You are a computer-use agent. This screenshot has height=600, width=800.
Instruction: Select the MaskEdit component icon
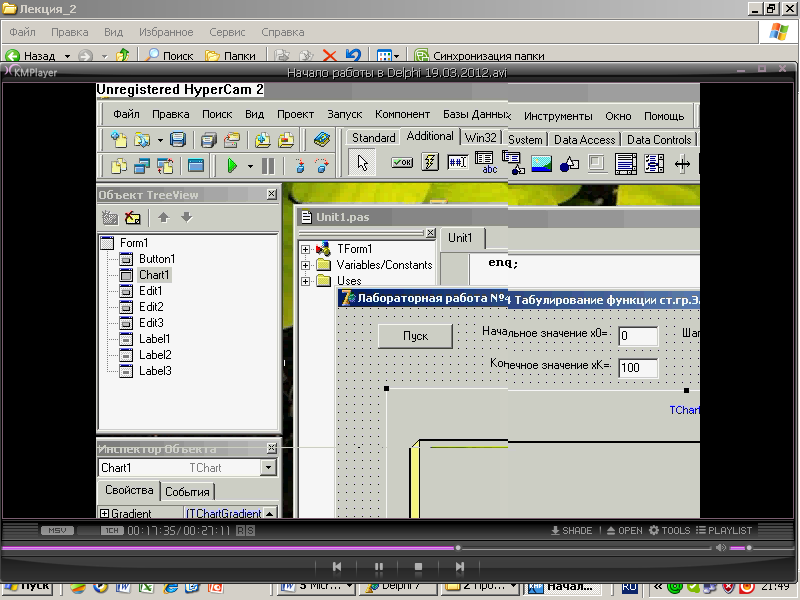point(458,163)
